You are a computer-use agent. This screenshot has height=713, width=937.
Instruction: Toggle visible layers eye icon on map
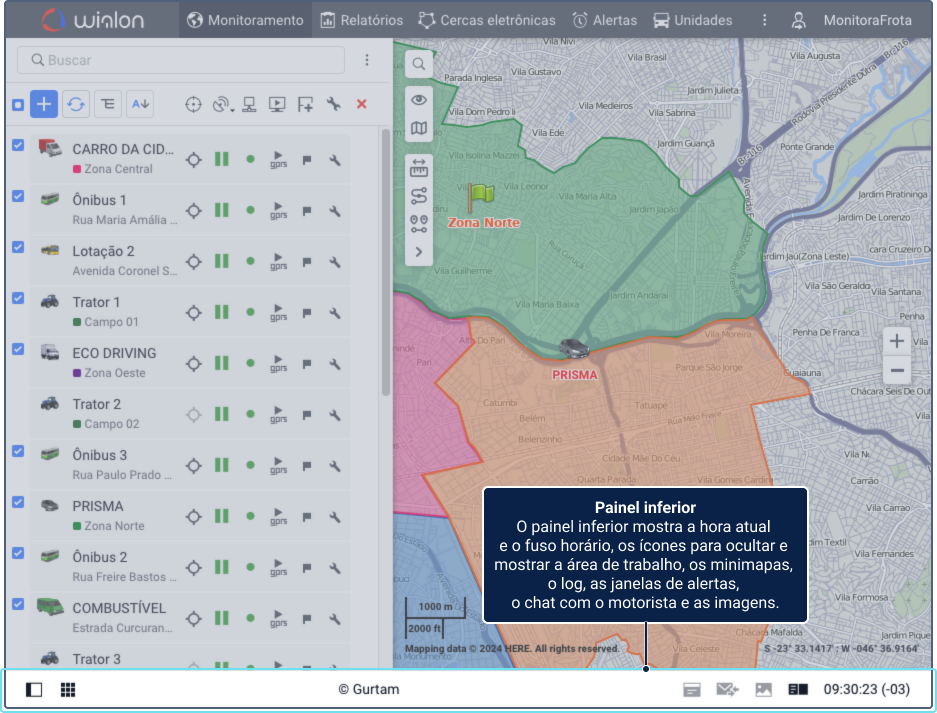[x=419, y=99]
